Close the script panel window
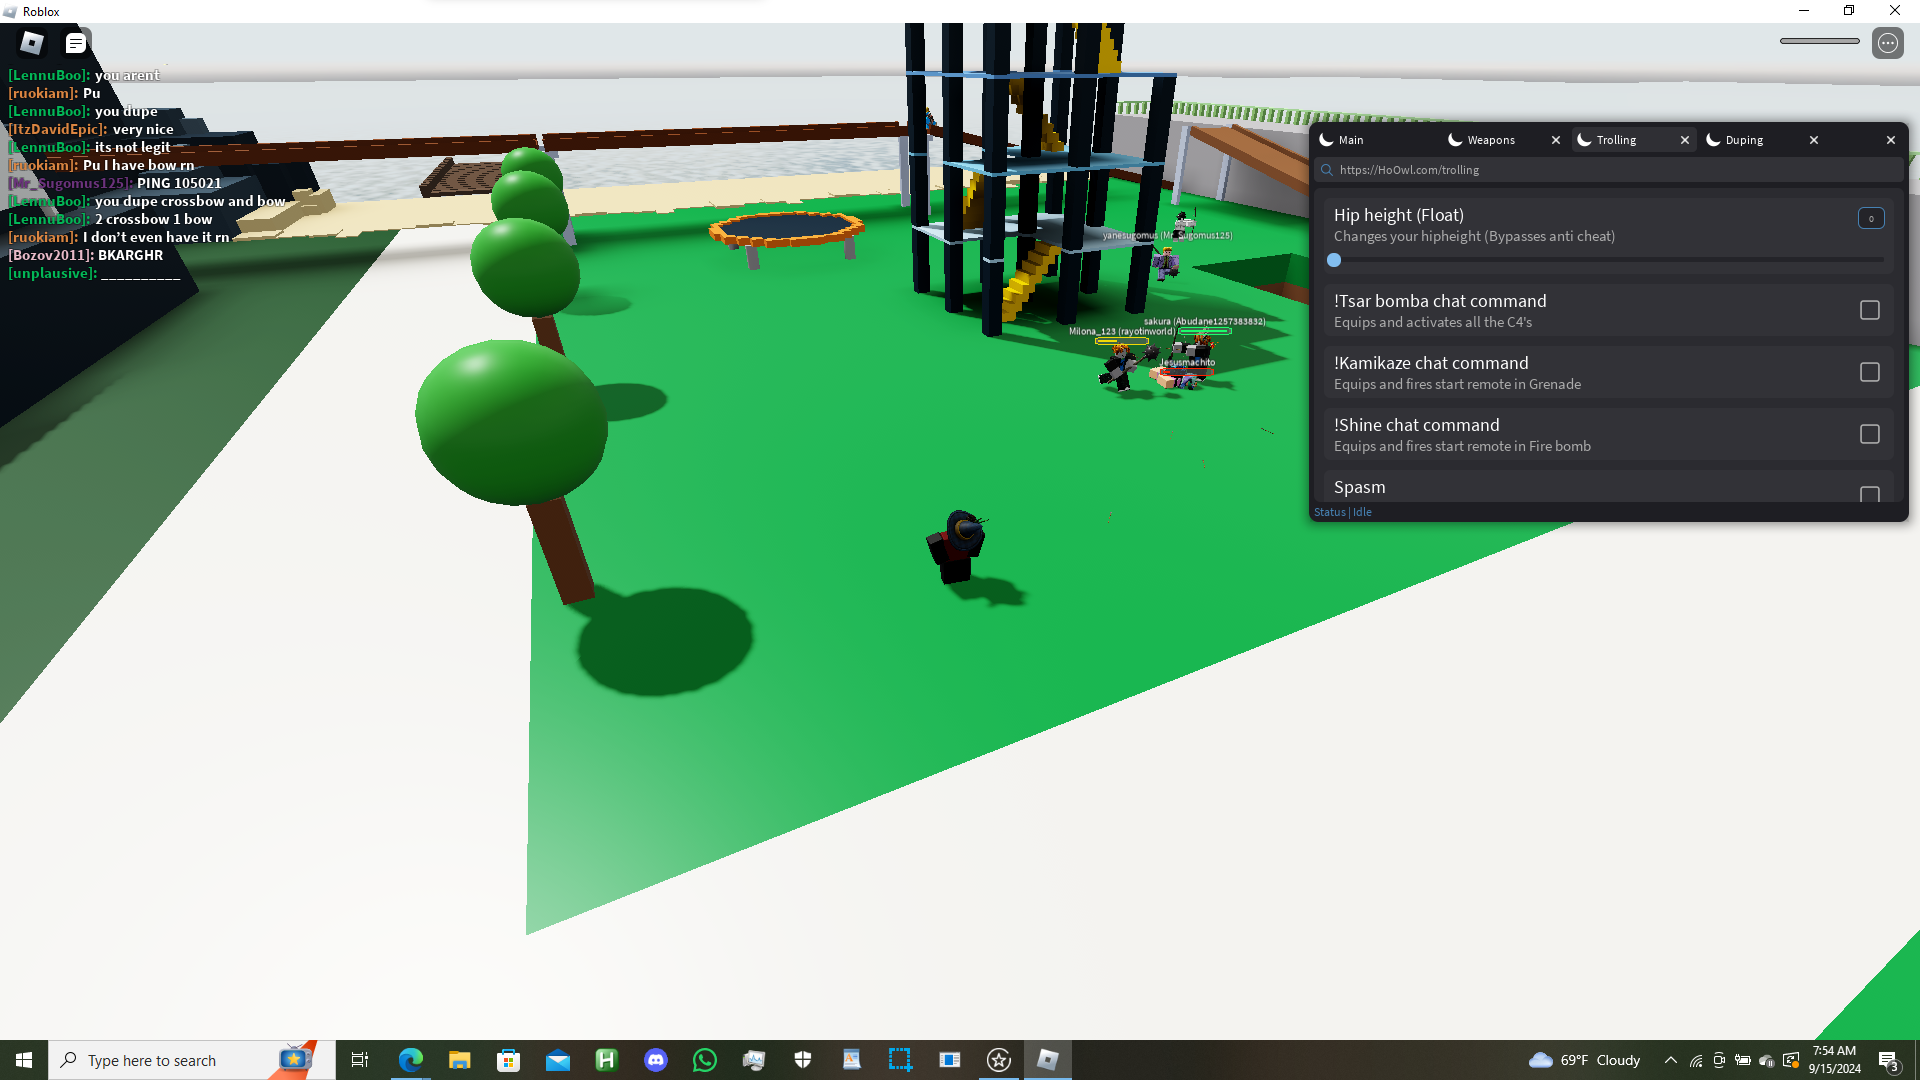 tap(1891, 140)
